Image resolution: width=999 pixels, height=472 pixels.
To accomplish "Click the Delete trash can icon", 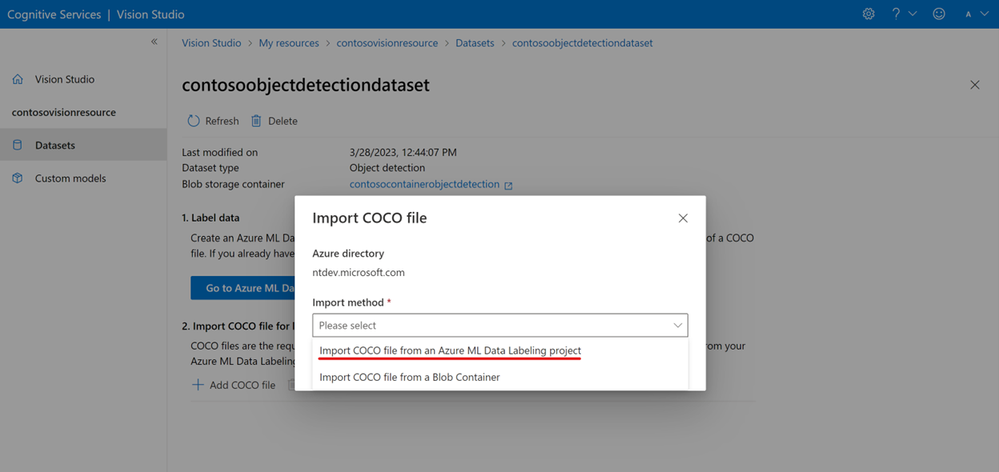I will pyautogui.click(x=256, y=121).
